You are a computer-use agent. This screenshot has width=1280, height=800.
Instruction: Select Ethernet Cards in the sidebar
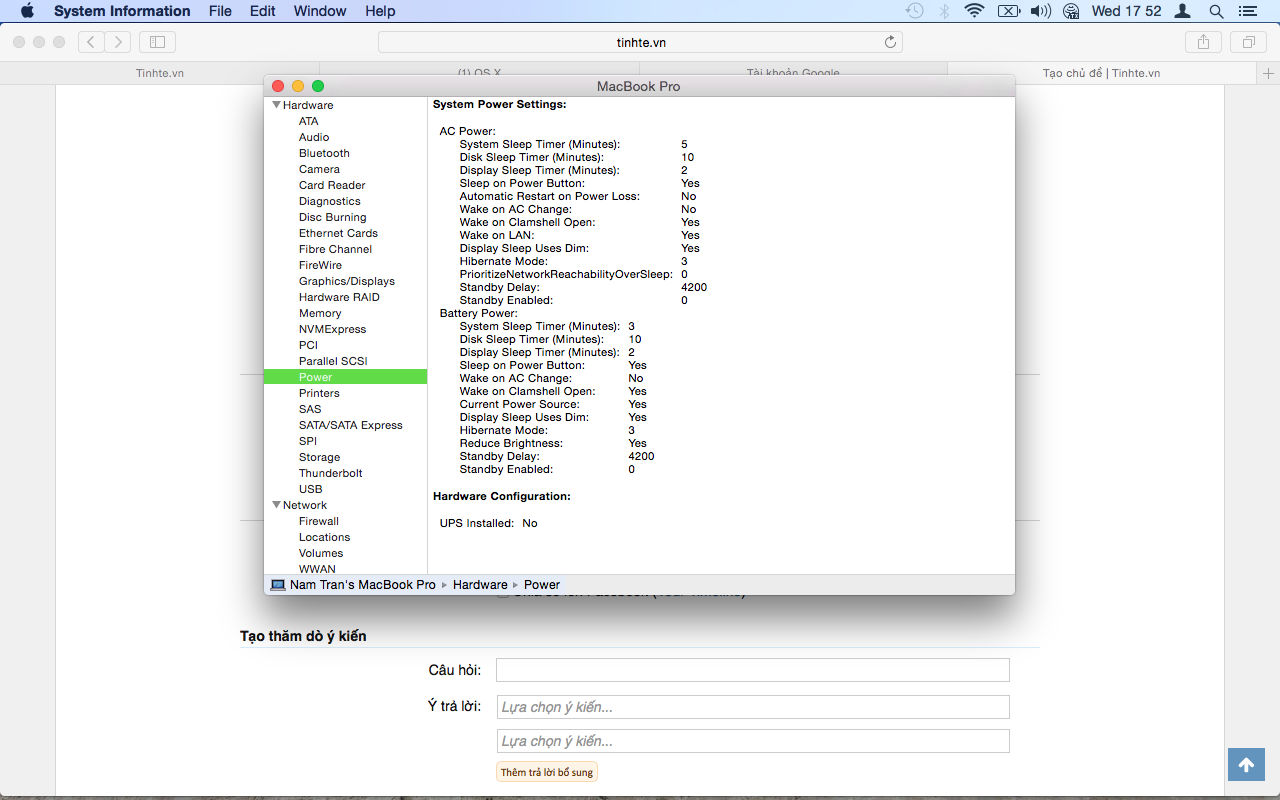pyautogui.click(x=338, y=233)
